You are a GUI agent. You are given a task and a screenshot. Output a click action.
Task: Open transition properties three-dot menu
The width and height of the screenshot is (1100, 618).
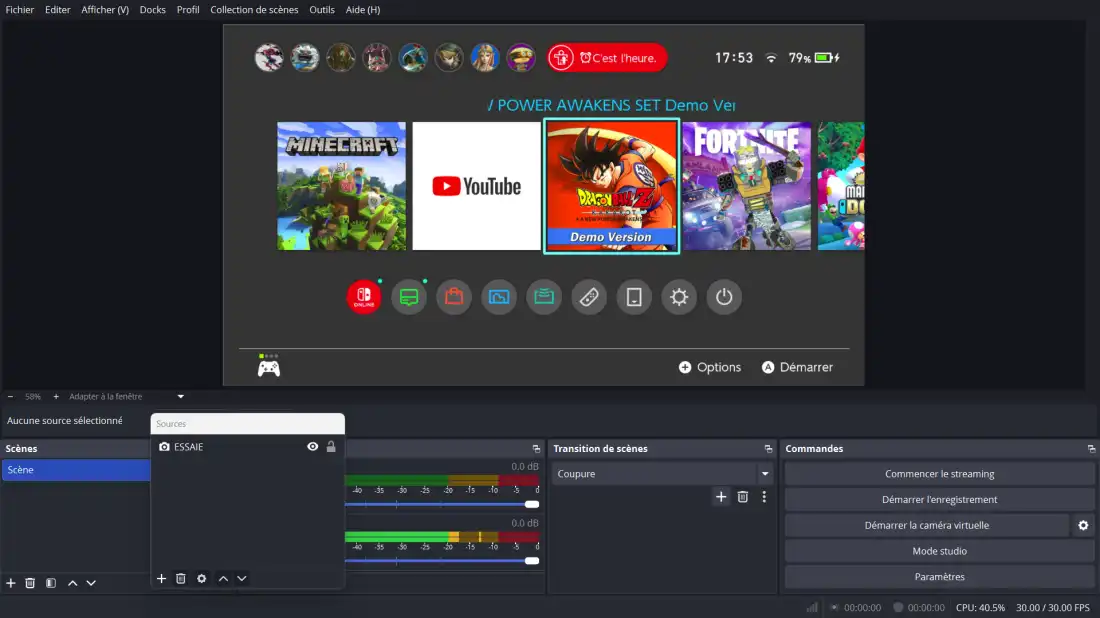[764, 497]
